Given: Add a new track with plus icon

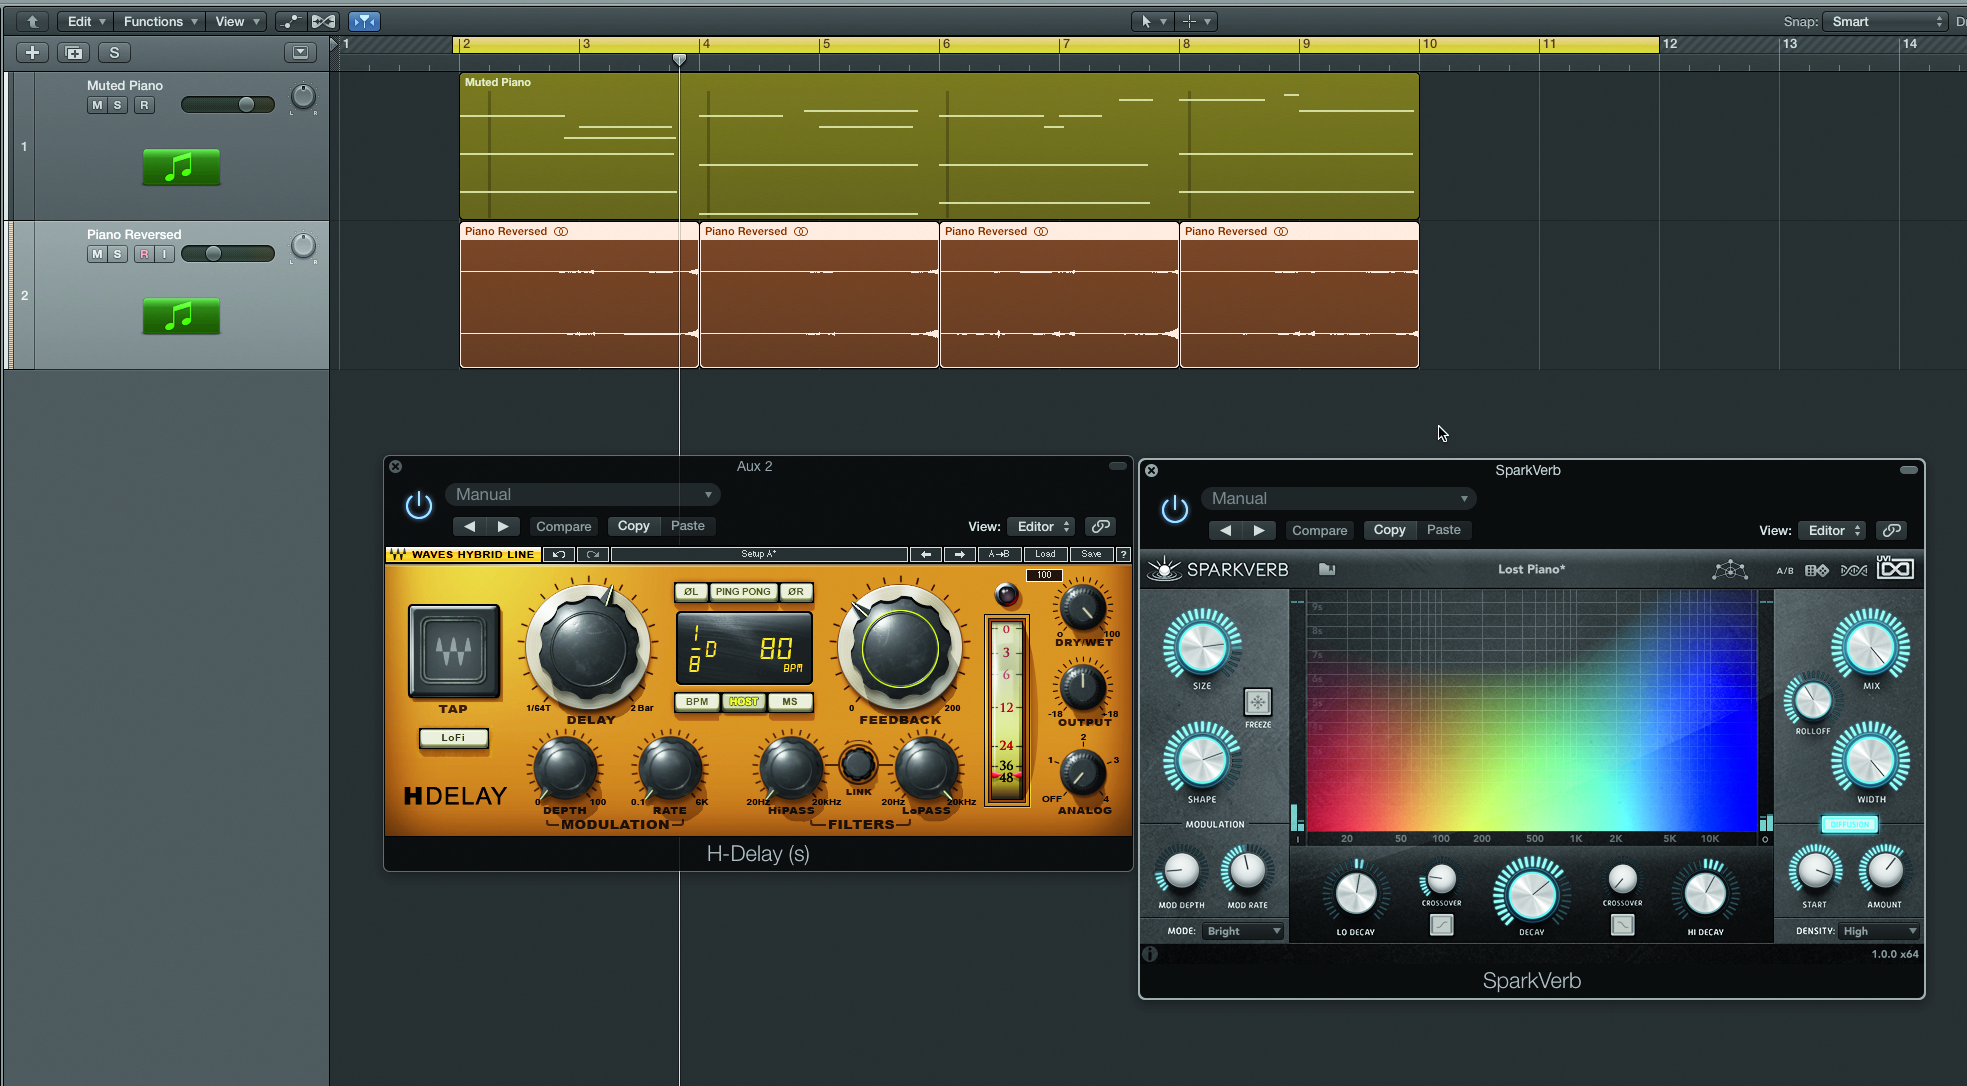Looking at the screenshot, I should coord(32,52).
